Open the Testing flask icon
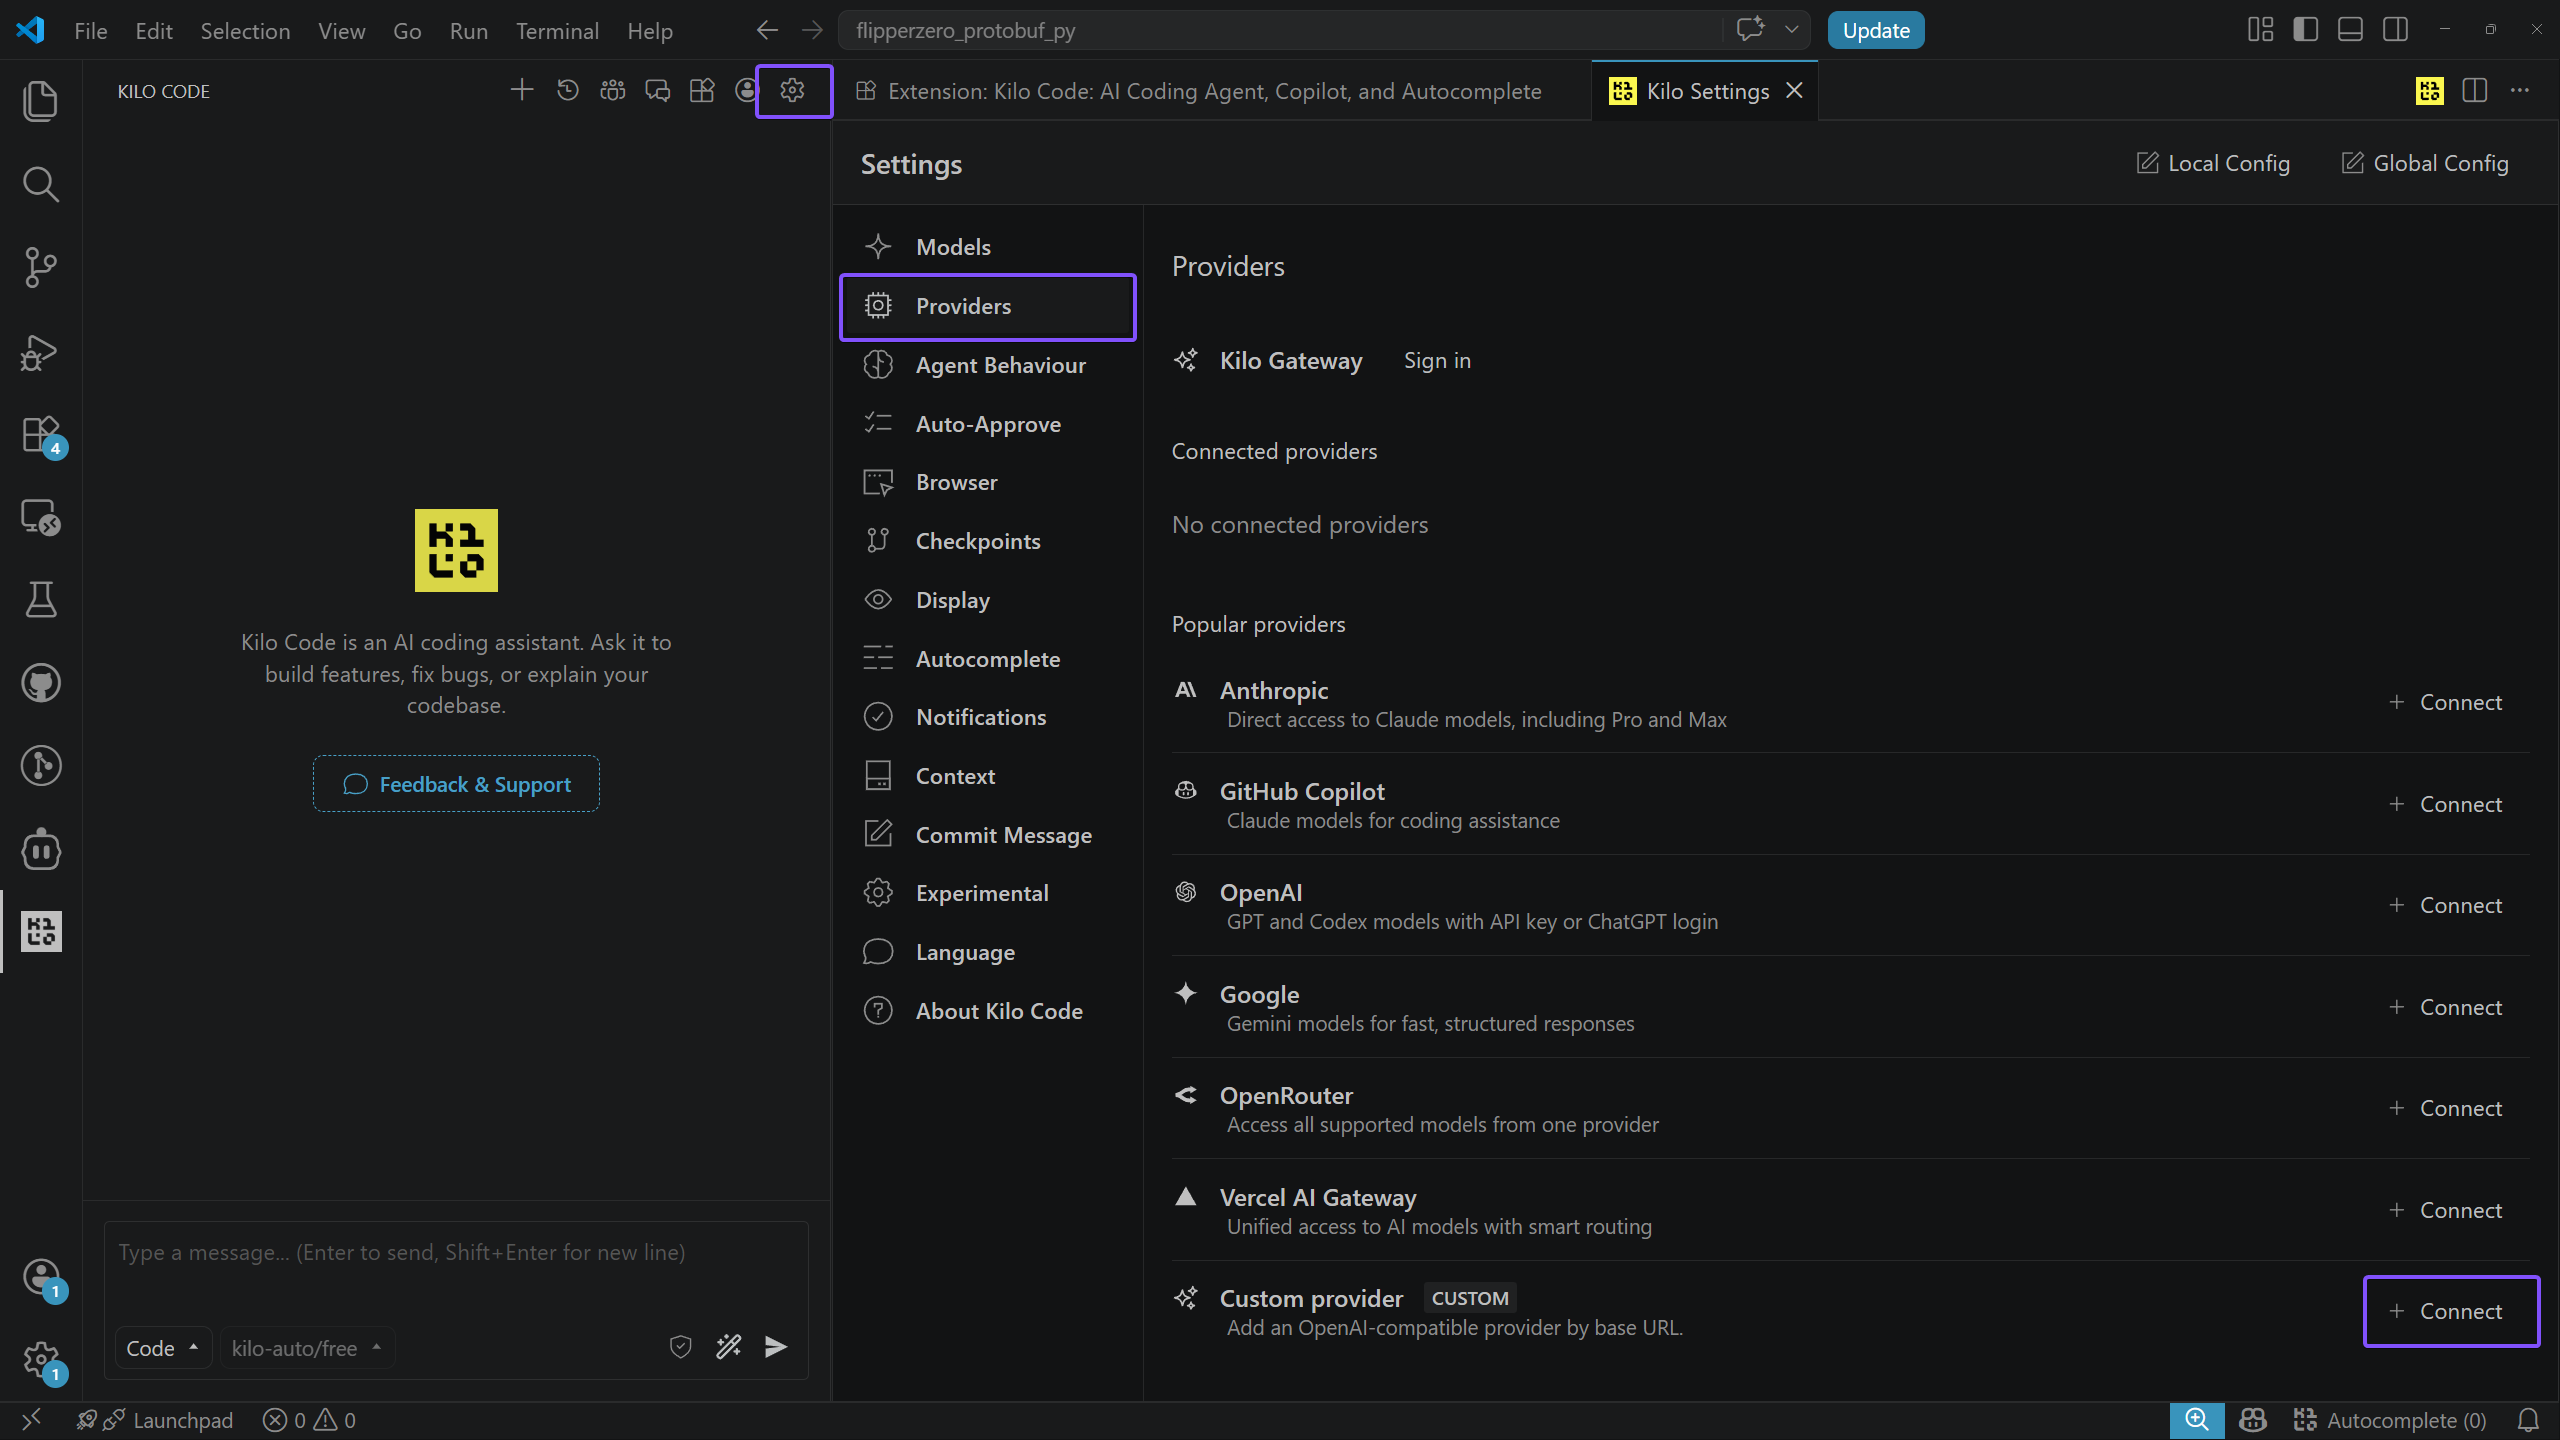 click(40, 600)
